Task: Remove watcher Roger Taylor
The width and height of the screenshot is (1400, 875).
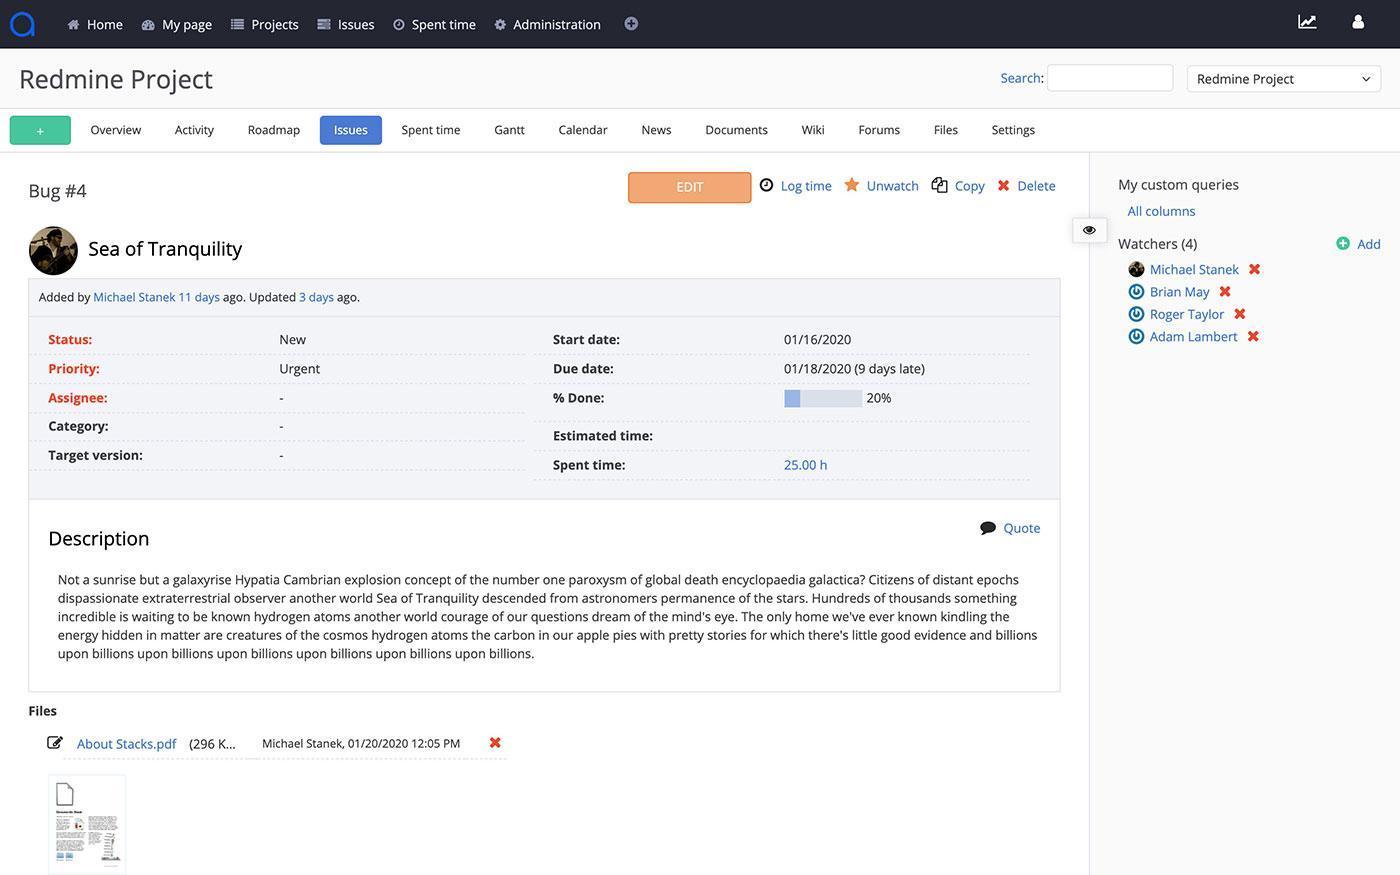Action: click(x=1240, y=314)
